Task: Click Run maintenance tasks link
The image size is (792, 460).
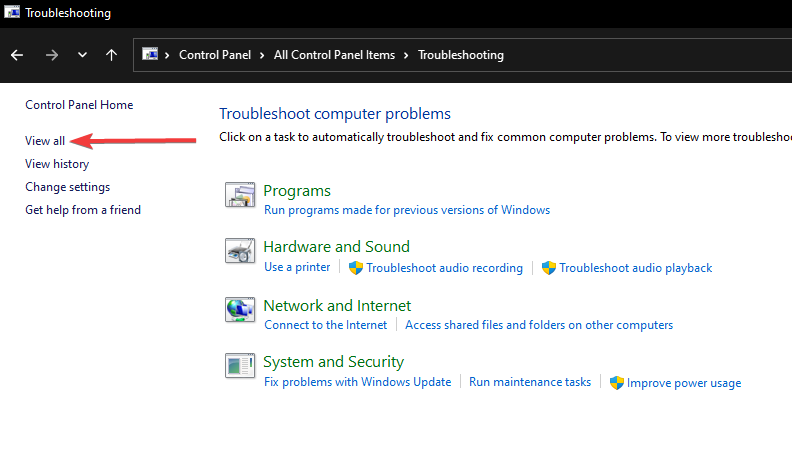Action: tap(530, 382)
